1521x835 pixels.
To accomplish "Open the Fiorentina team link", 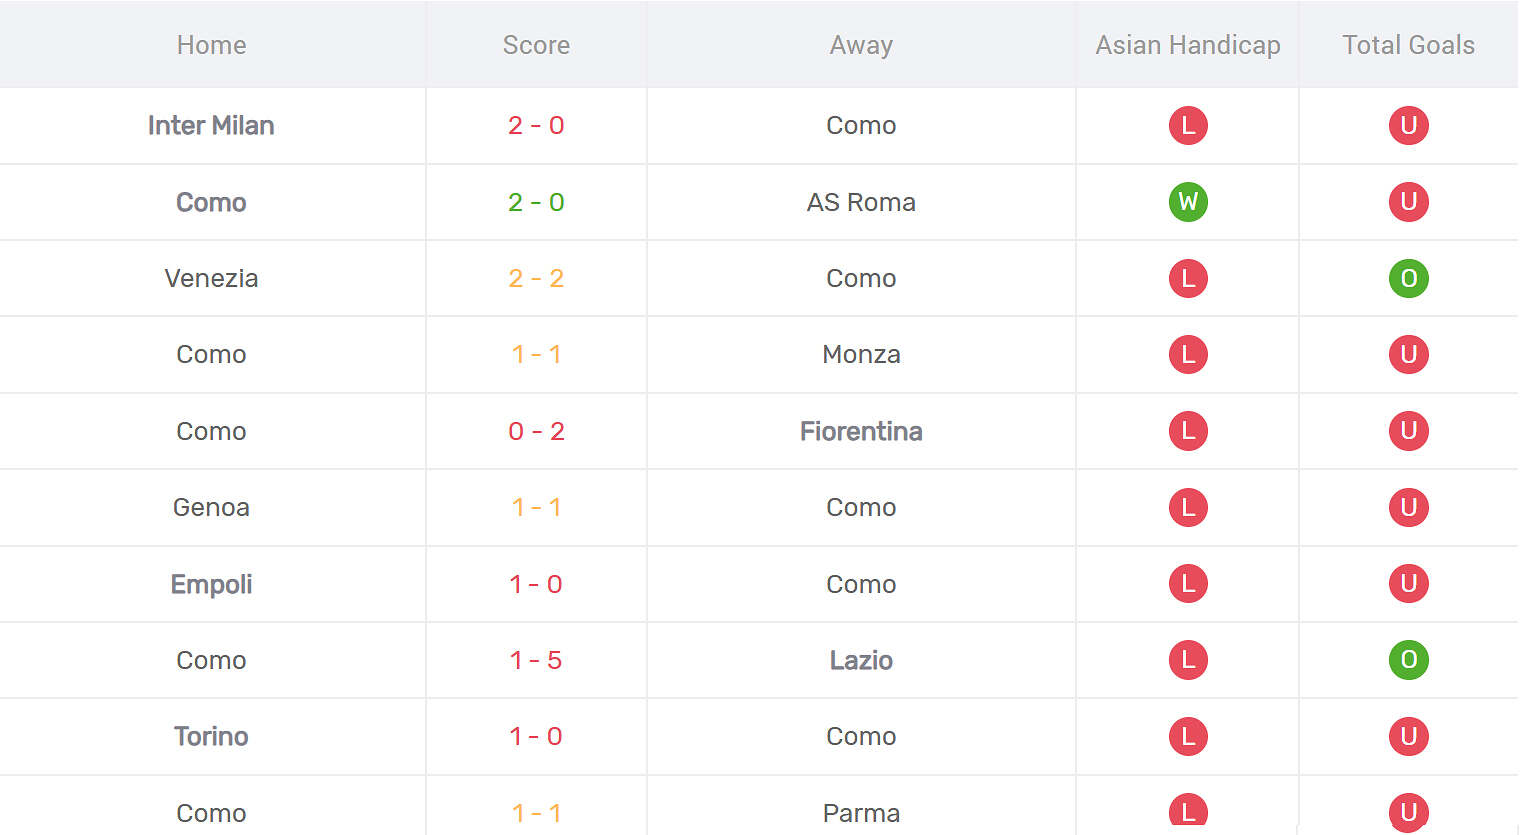I will click(861, 431).
